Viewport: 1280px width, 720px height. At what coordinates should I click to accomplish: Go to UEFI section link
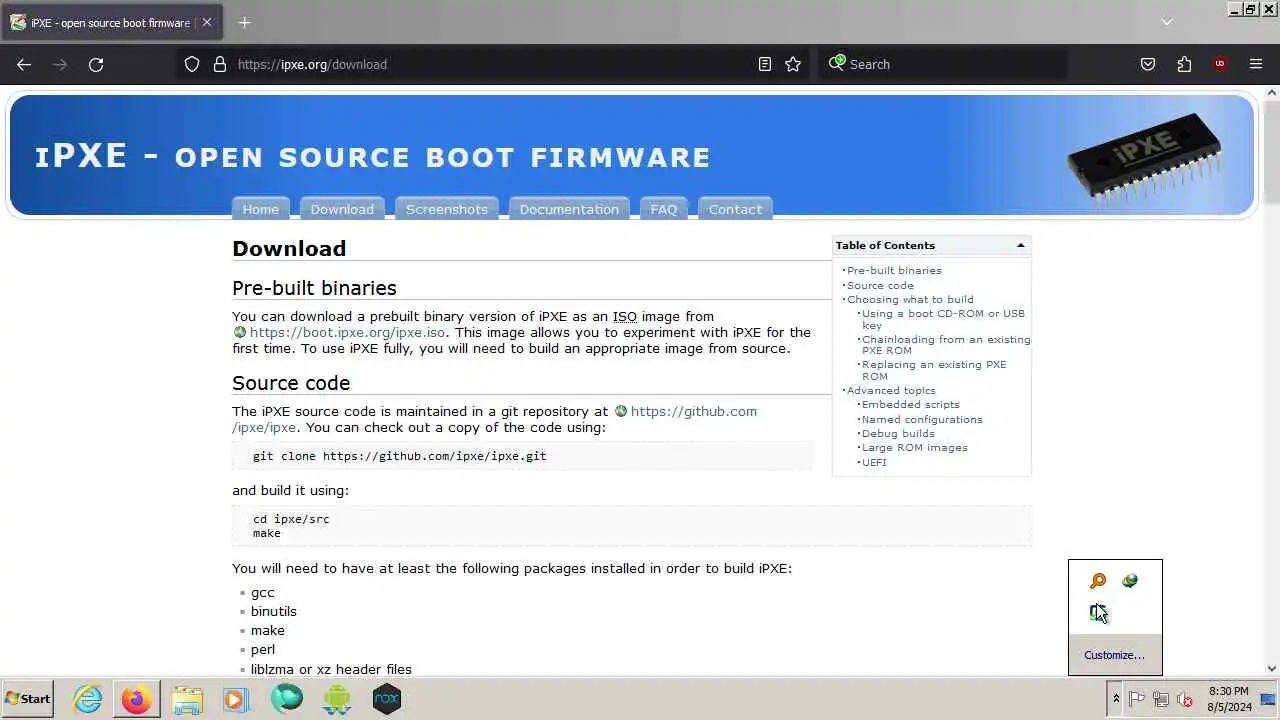[x=874, y=462]
